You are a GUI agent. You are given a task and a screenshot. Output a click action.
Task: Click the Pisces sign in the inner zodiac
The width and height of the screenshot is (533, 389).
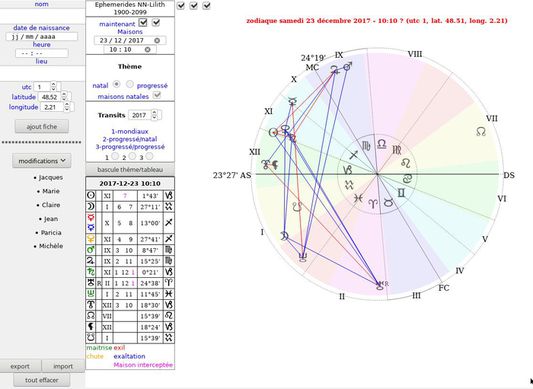(358, 198)
